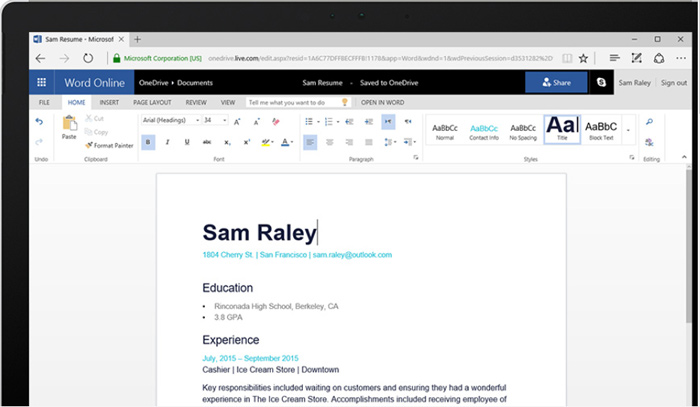Collapse the ribbon with chevron
The image size is (700, 407).
pos(684,157)
